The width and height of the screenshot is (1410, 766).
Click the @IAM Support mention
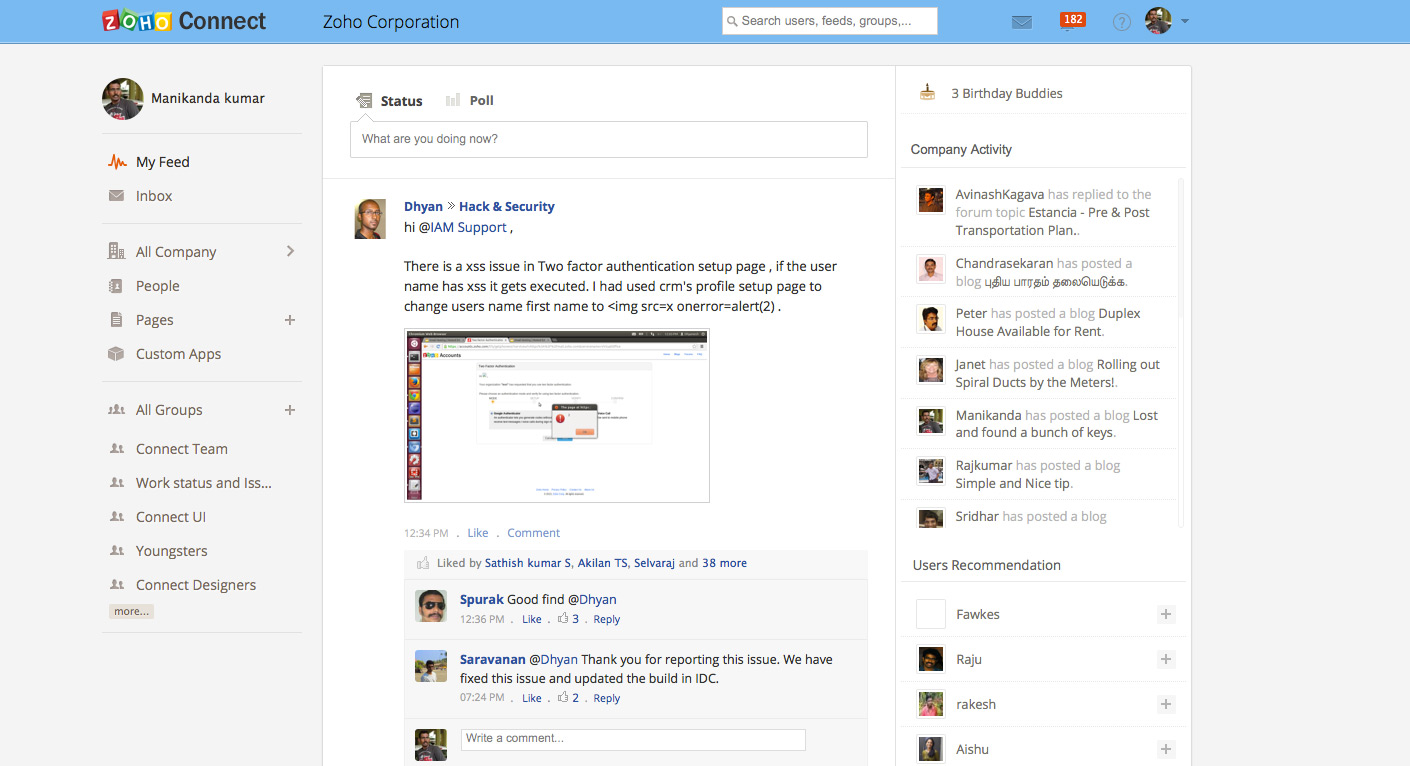point(462,227)
